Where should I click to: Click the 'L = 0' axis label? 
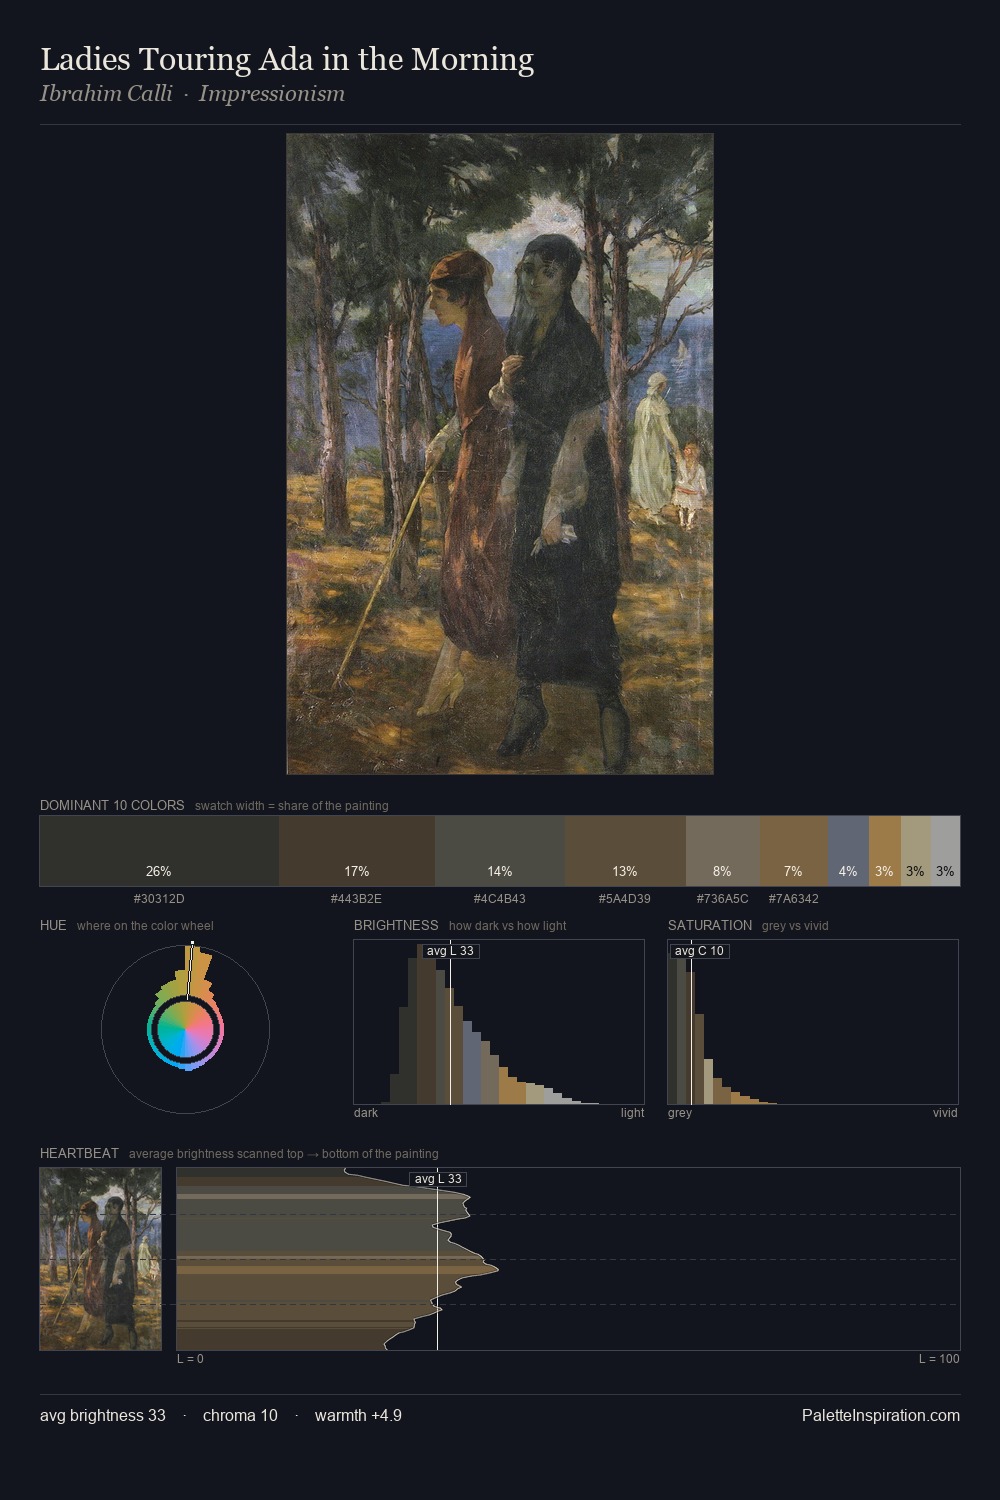click(190, 1359)
